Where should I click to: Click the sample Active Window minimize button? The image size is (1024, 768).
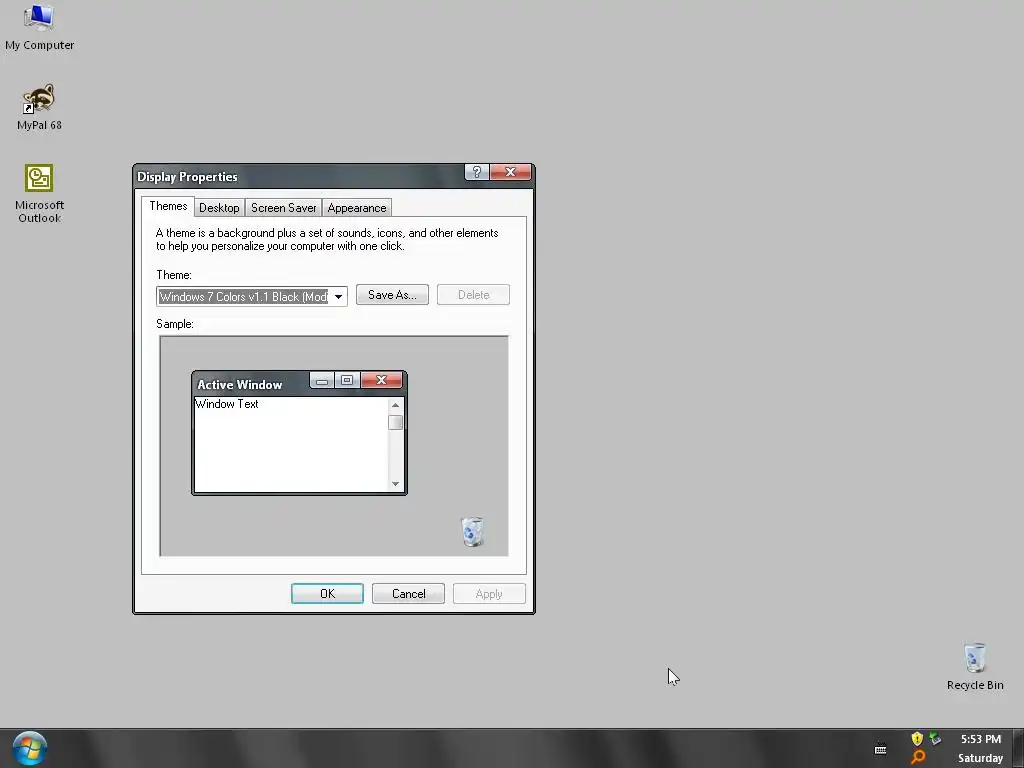click(x=322, y=380)
